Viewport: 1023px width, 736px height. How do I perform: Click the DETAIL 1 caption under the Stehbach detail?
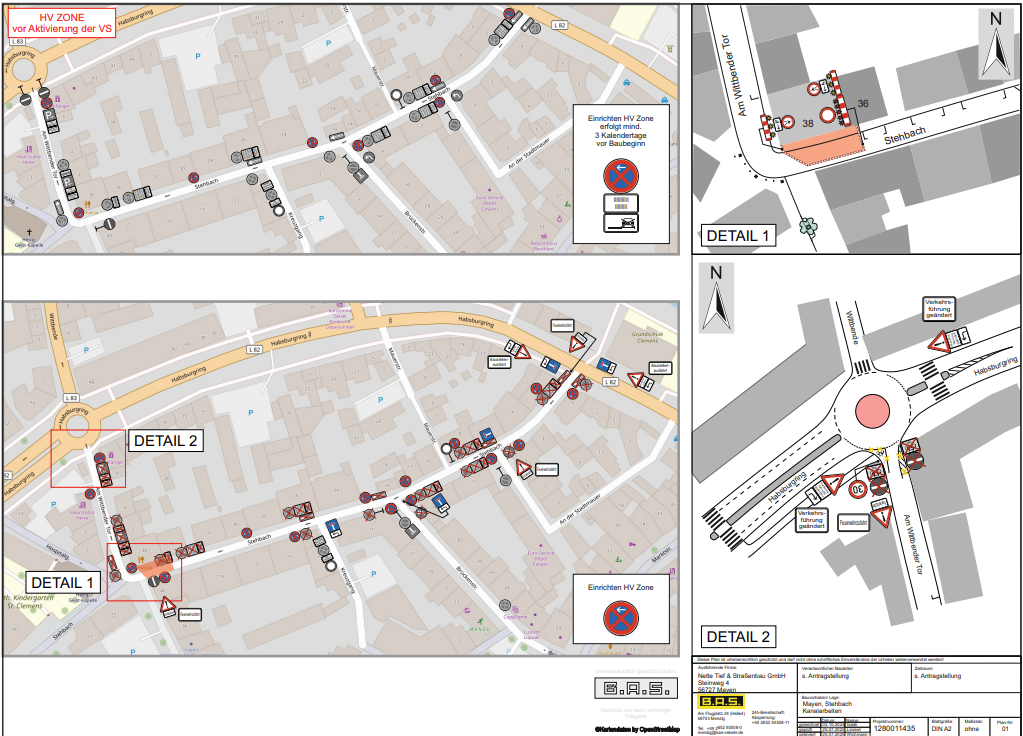pos(739,236)
